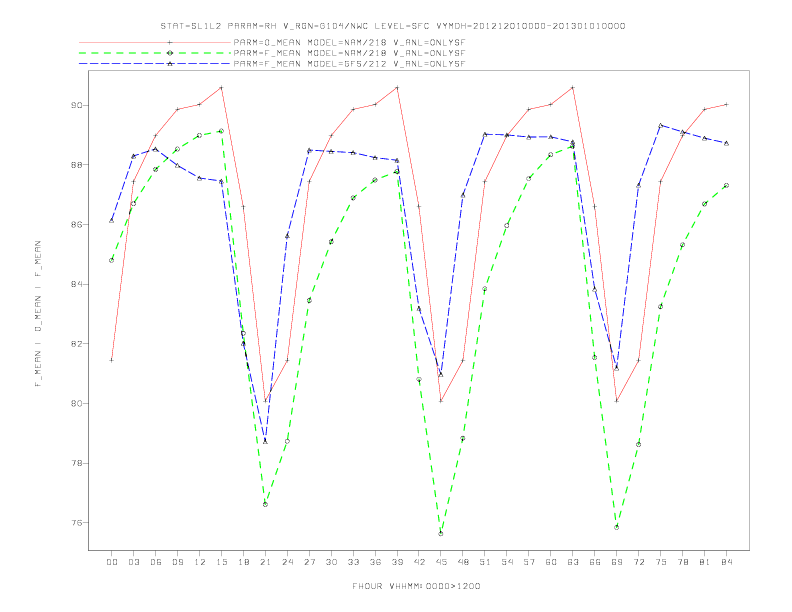Image resolution: width=792 pixels, height=612 pixels.
Task: Click x-axis tick label 24
Action: [x=287, y=562]
